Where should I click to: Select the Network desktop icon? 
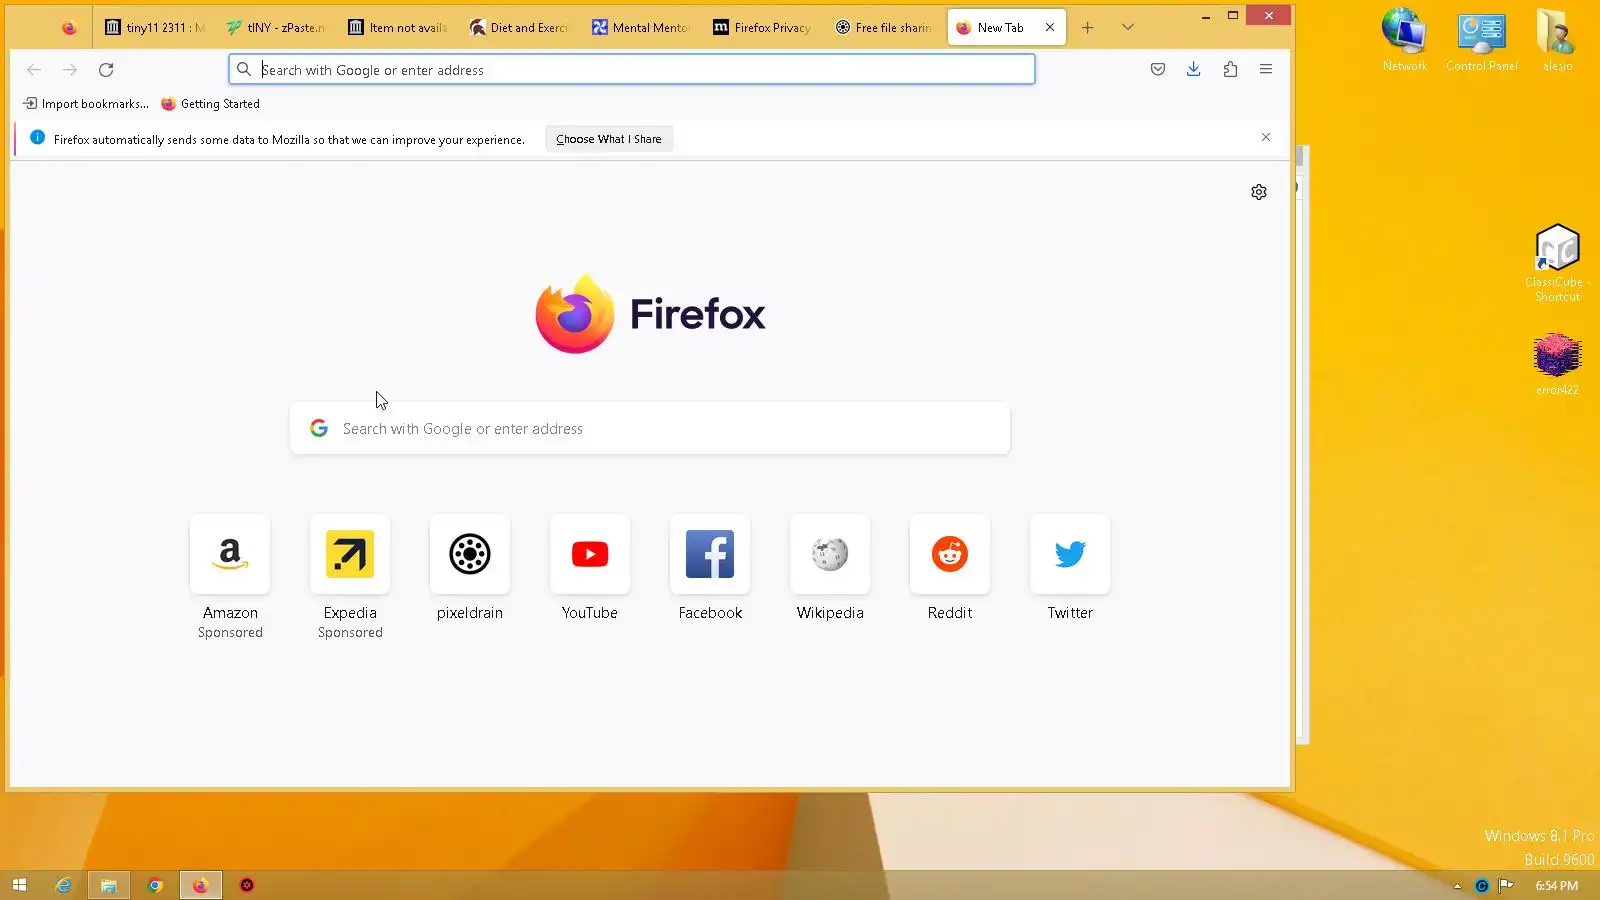(1405, 40)
